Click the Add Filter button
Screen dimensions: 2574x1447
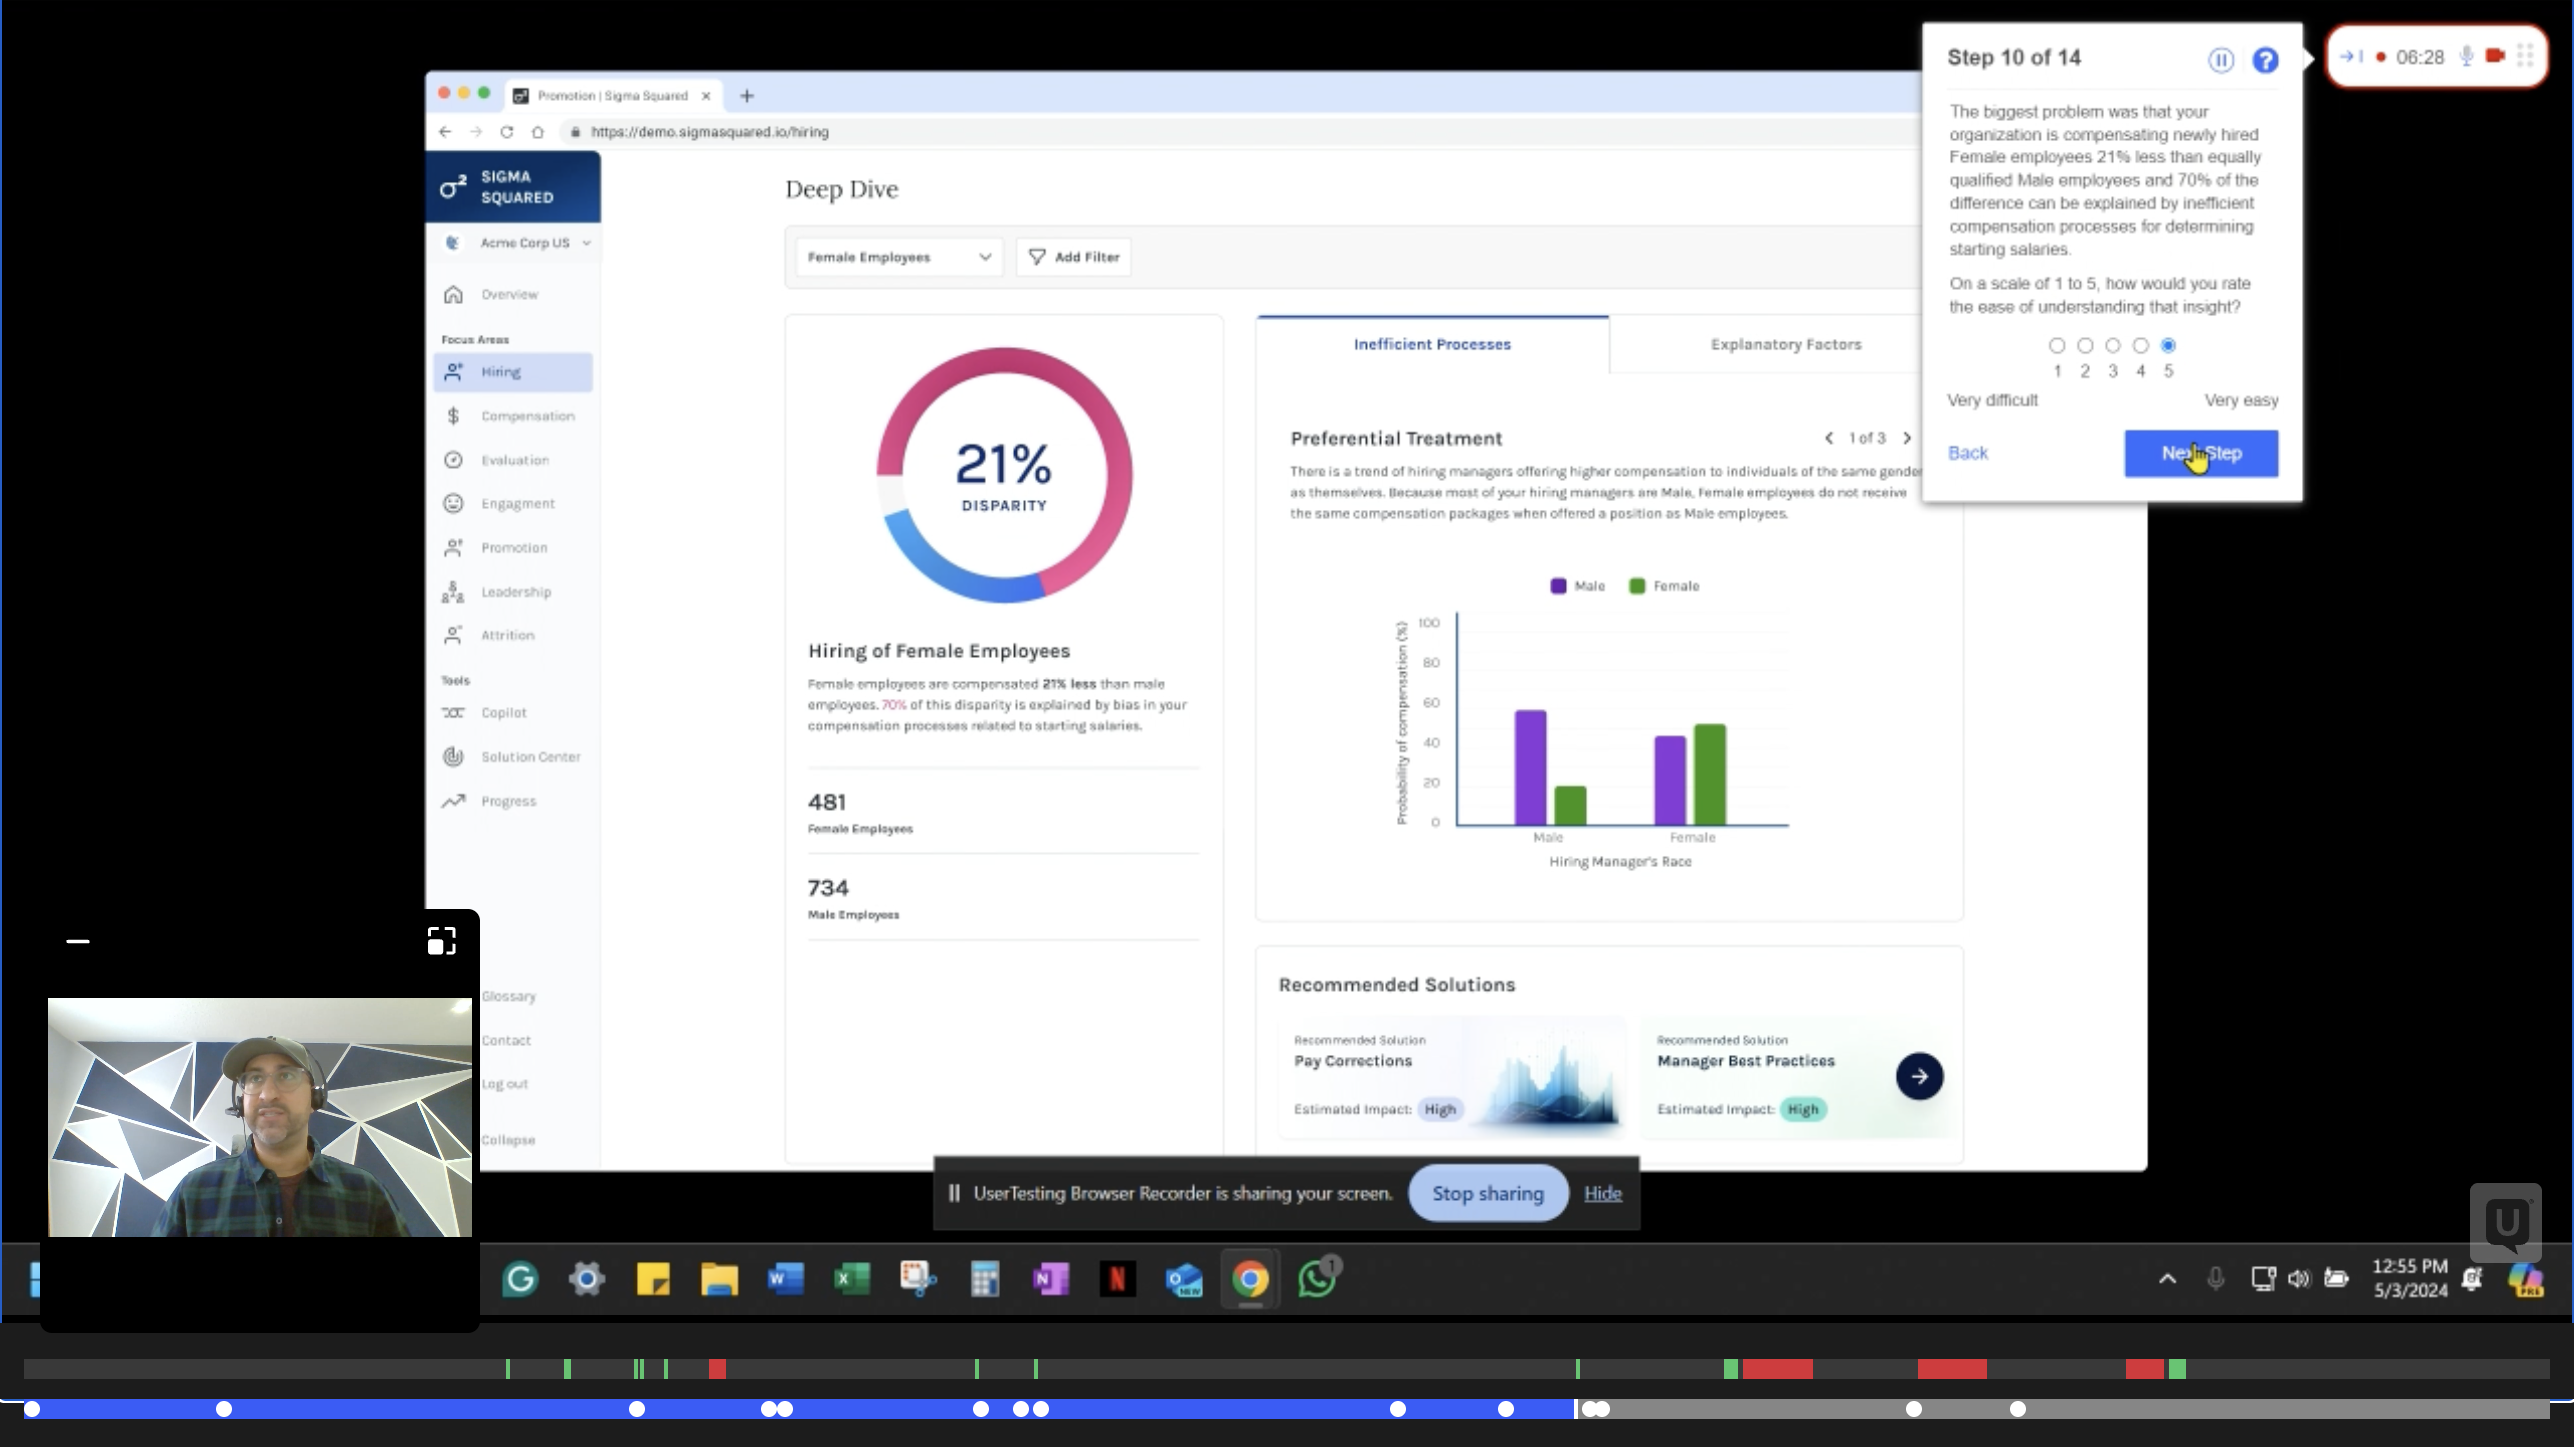(1074, 257)
